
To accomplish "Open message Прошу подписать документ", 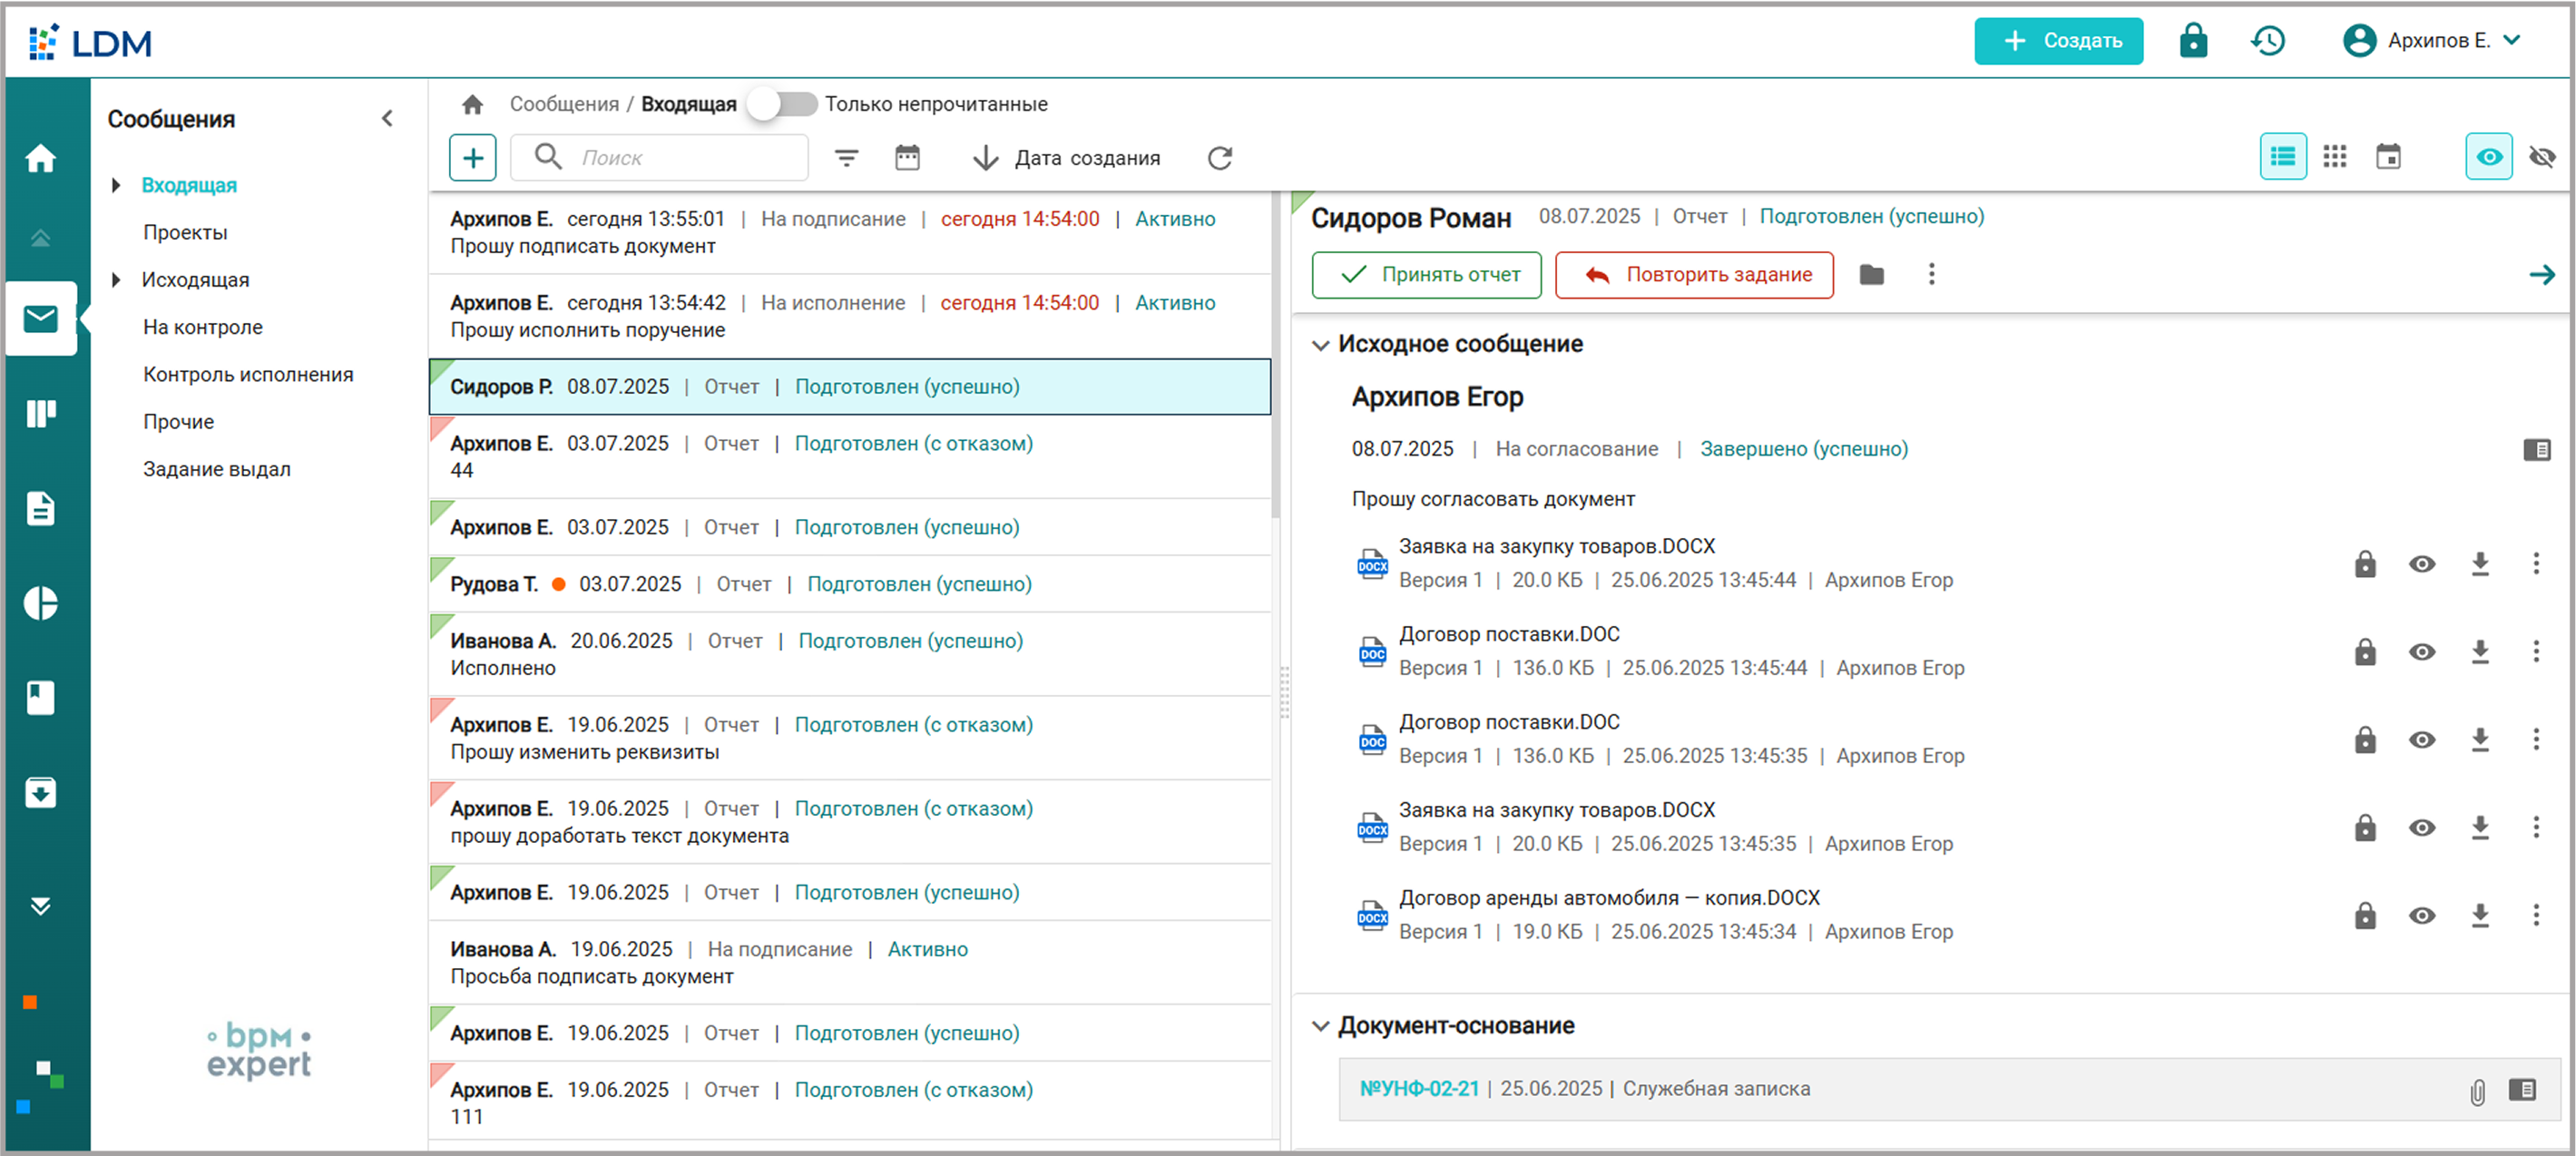I will pyautogui.click(x=850, y=232).
